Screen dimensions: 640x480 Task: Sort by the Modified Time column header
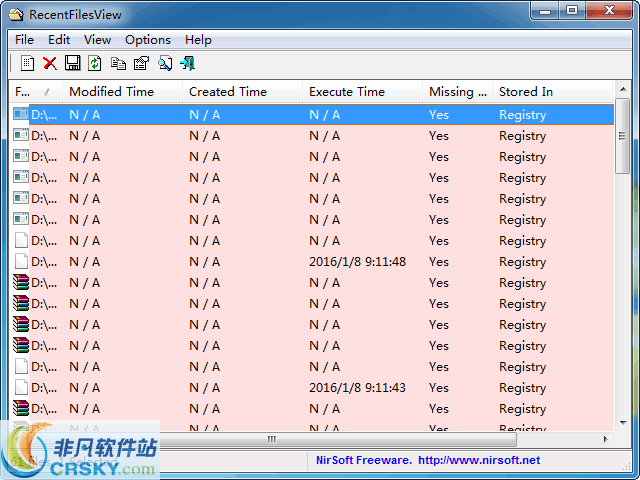122,91
